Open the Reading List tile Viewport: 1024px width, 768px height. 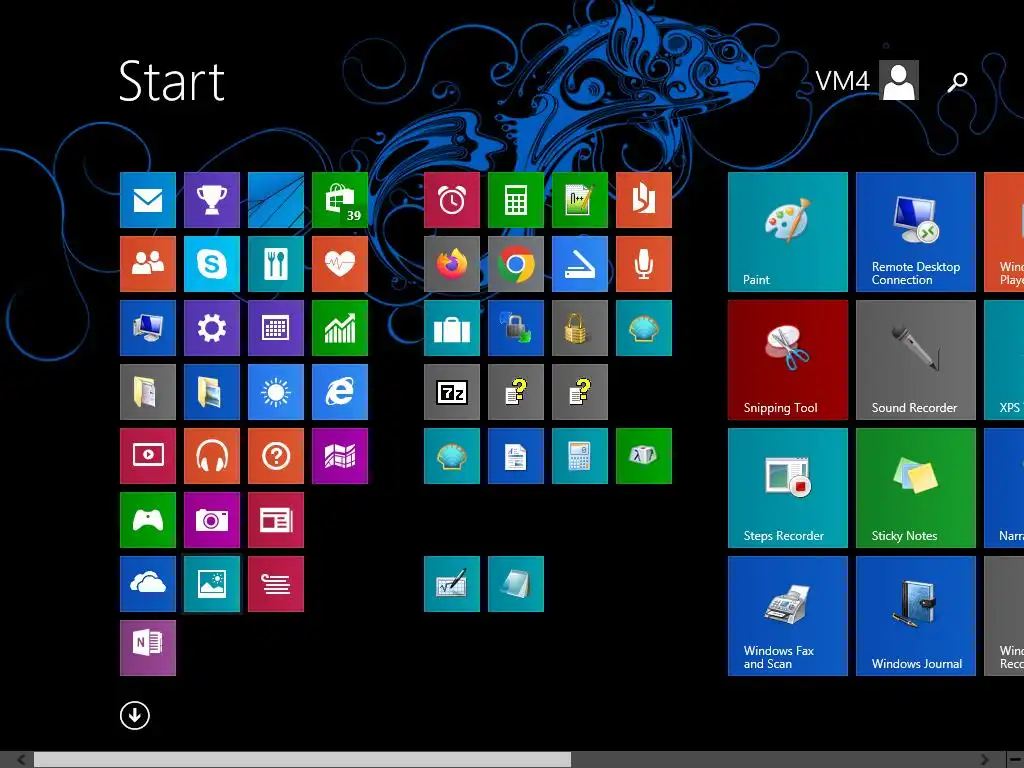point(276,584)
